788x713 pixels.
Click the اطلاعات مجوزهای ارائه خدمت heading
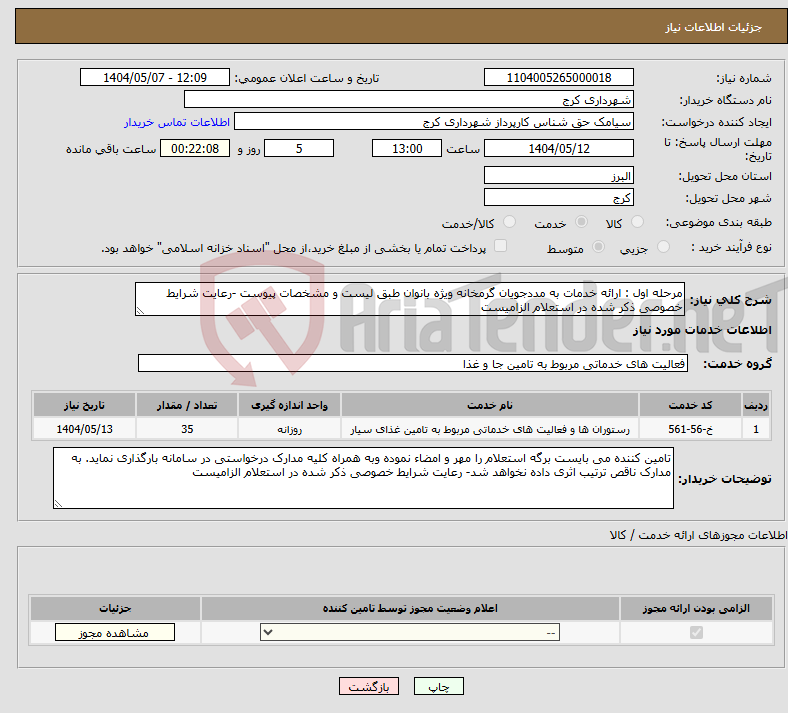coord(699,535)
